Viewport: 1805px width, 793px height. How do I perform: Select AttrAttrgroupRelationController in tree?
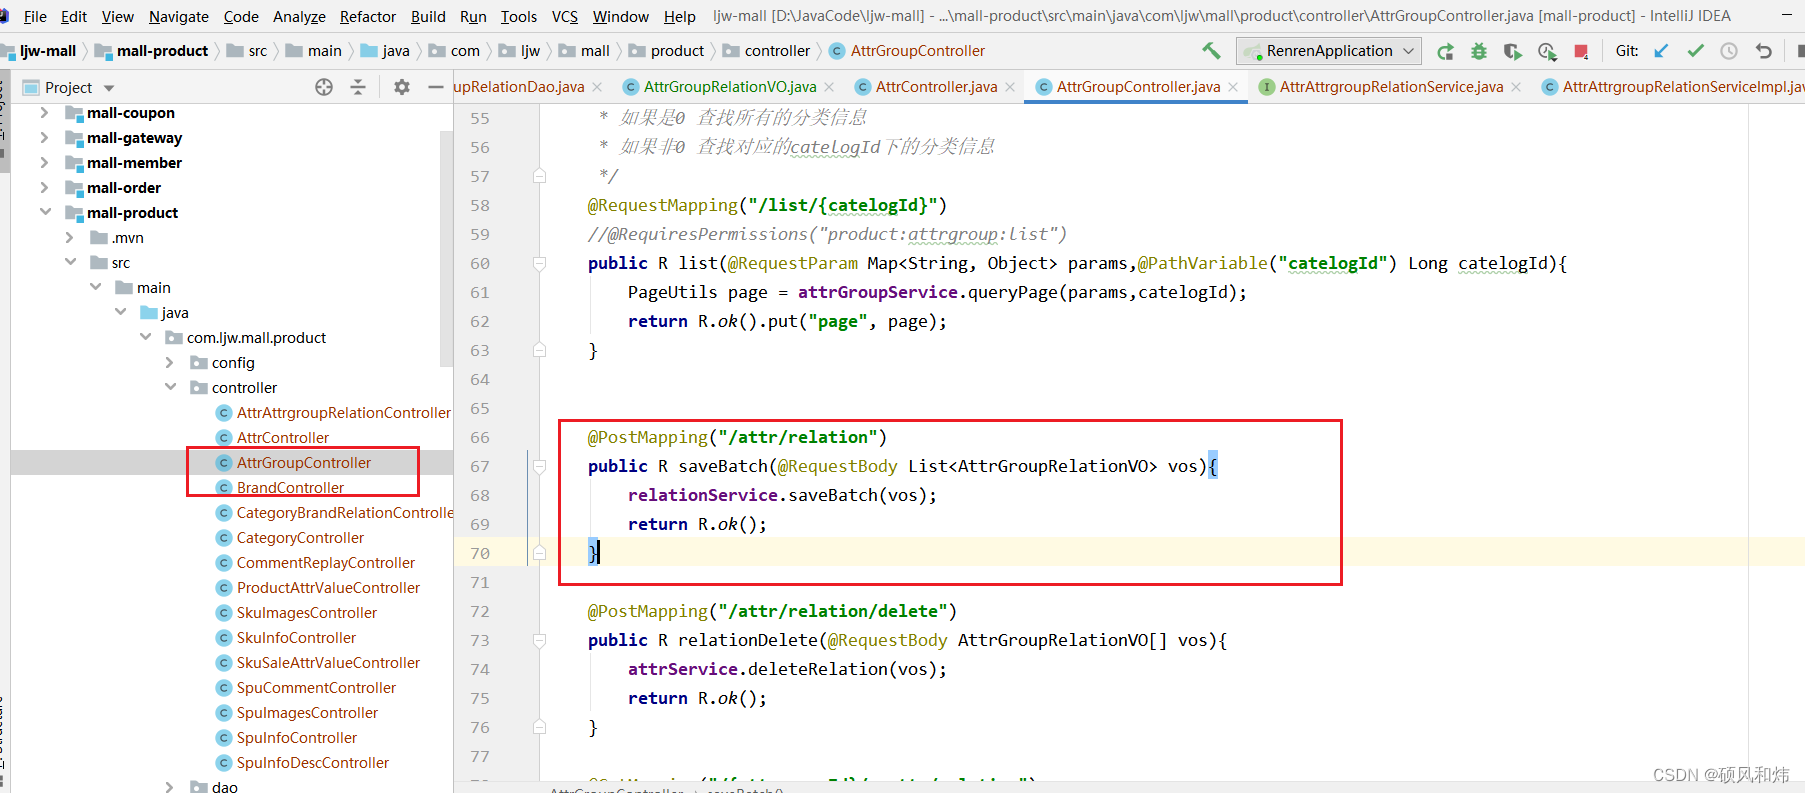pyautogui.click(x=343, y=413)
